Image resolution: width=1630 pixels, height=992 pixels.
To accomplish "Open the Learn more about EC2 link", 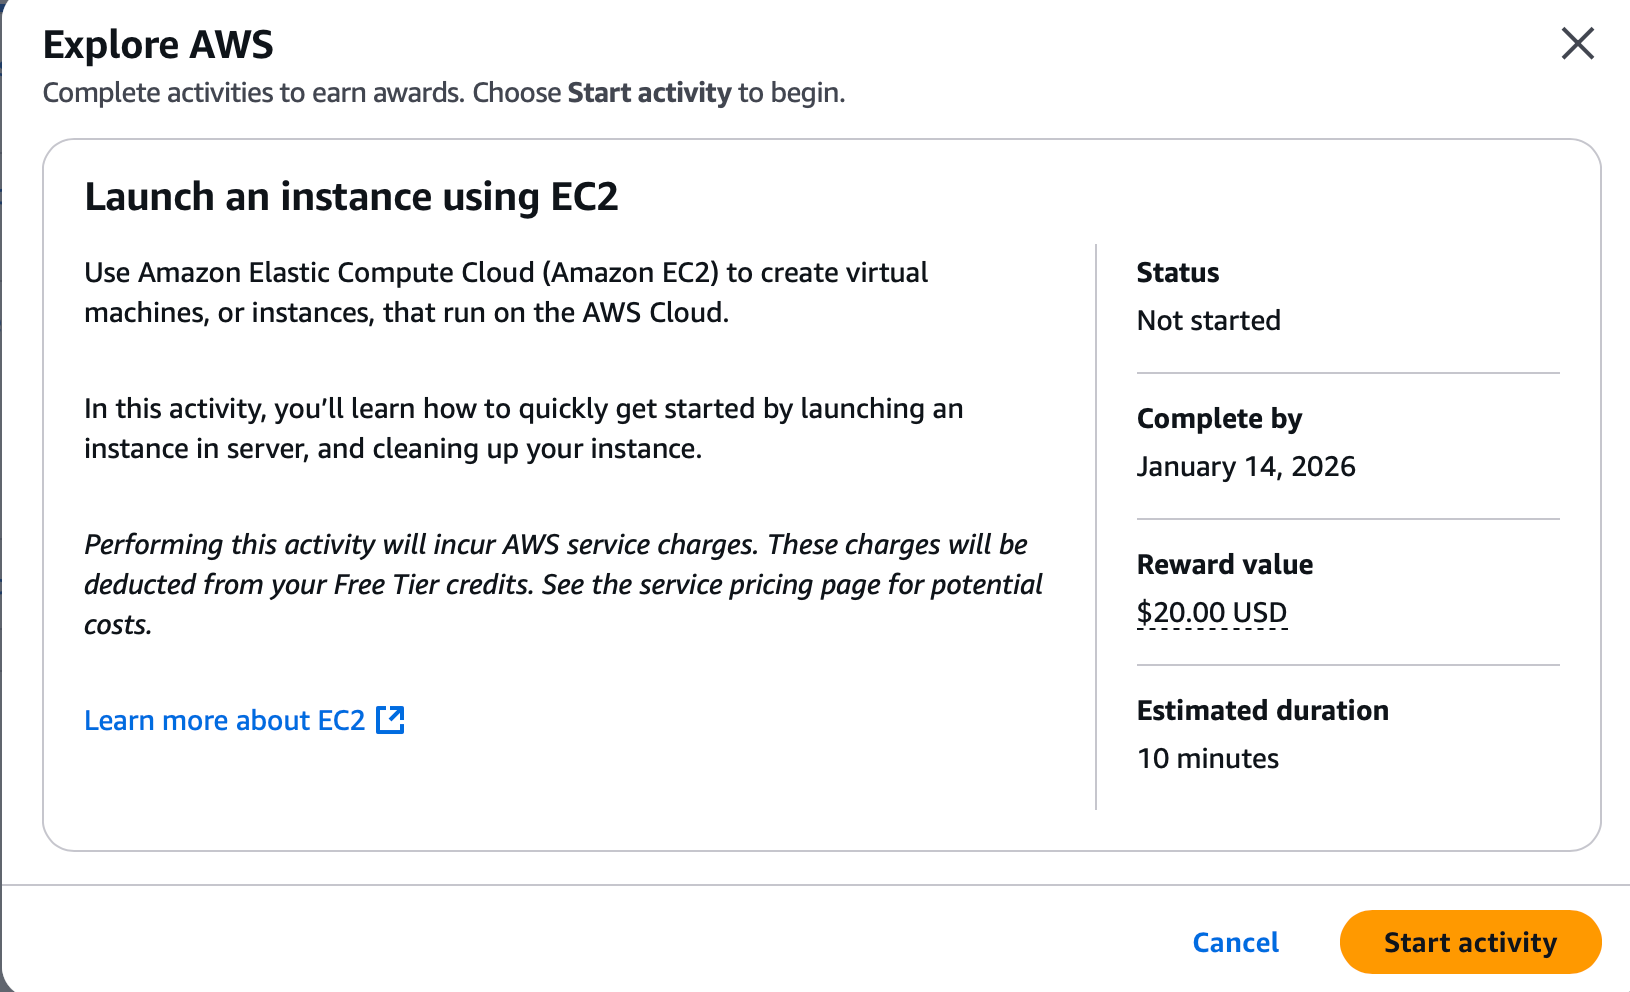I will tap(225, 721).
